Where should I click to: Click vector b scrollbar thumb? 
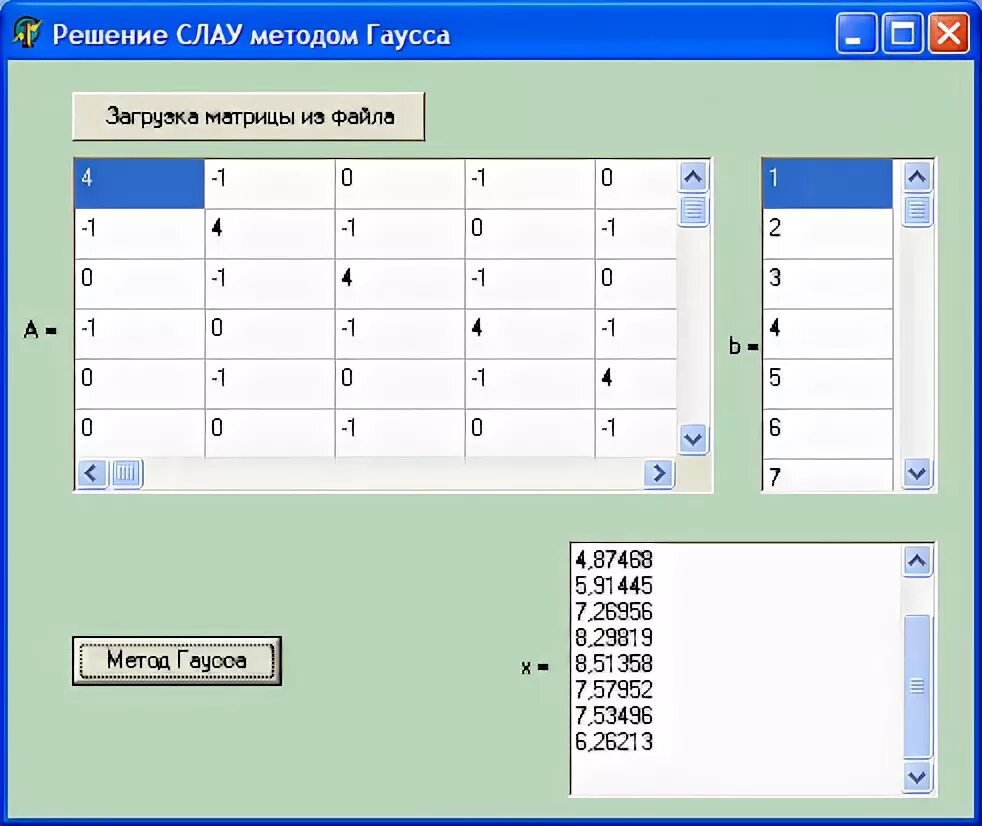point(917,210)
